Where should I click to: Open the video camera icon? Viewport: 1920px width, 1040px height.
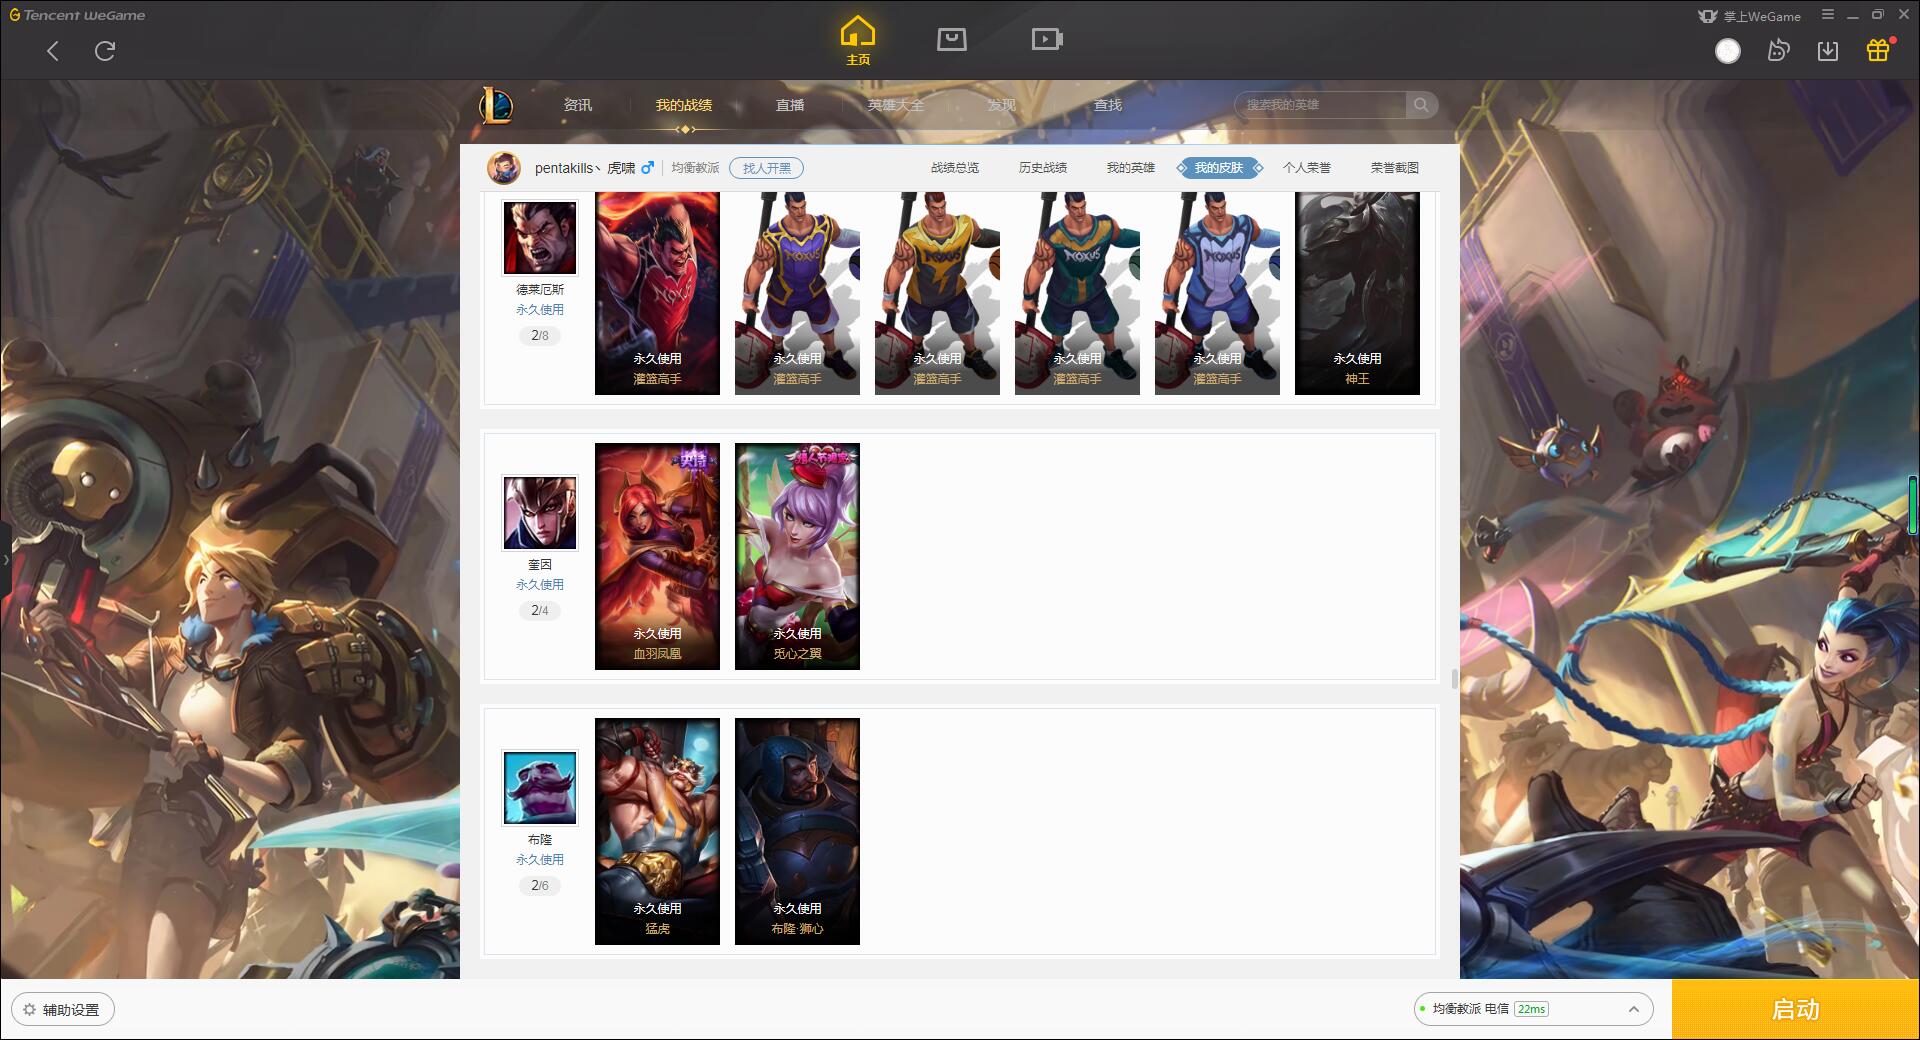1047,39
